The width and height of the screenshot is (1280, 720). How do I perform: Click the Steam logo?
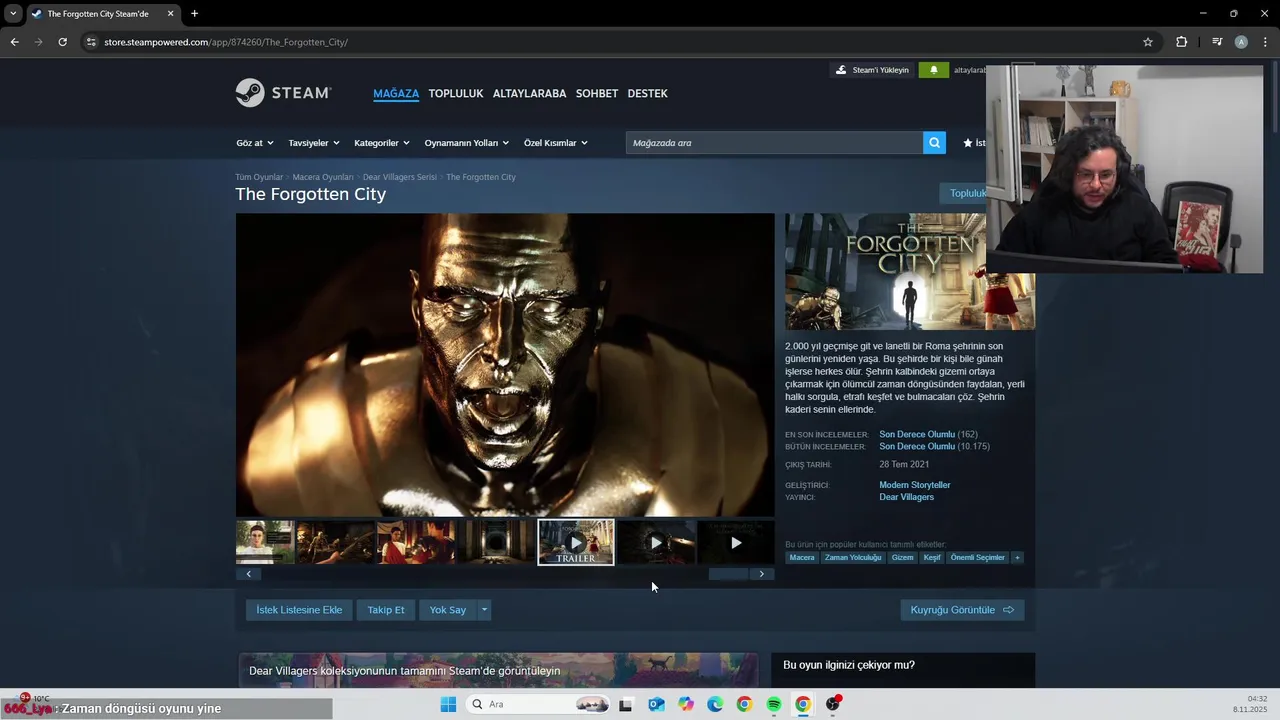click(283, 93)
